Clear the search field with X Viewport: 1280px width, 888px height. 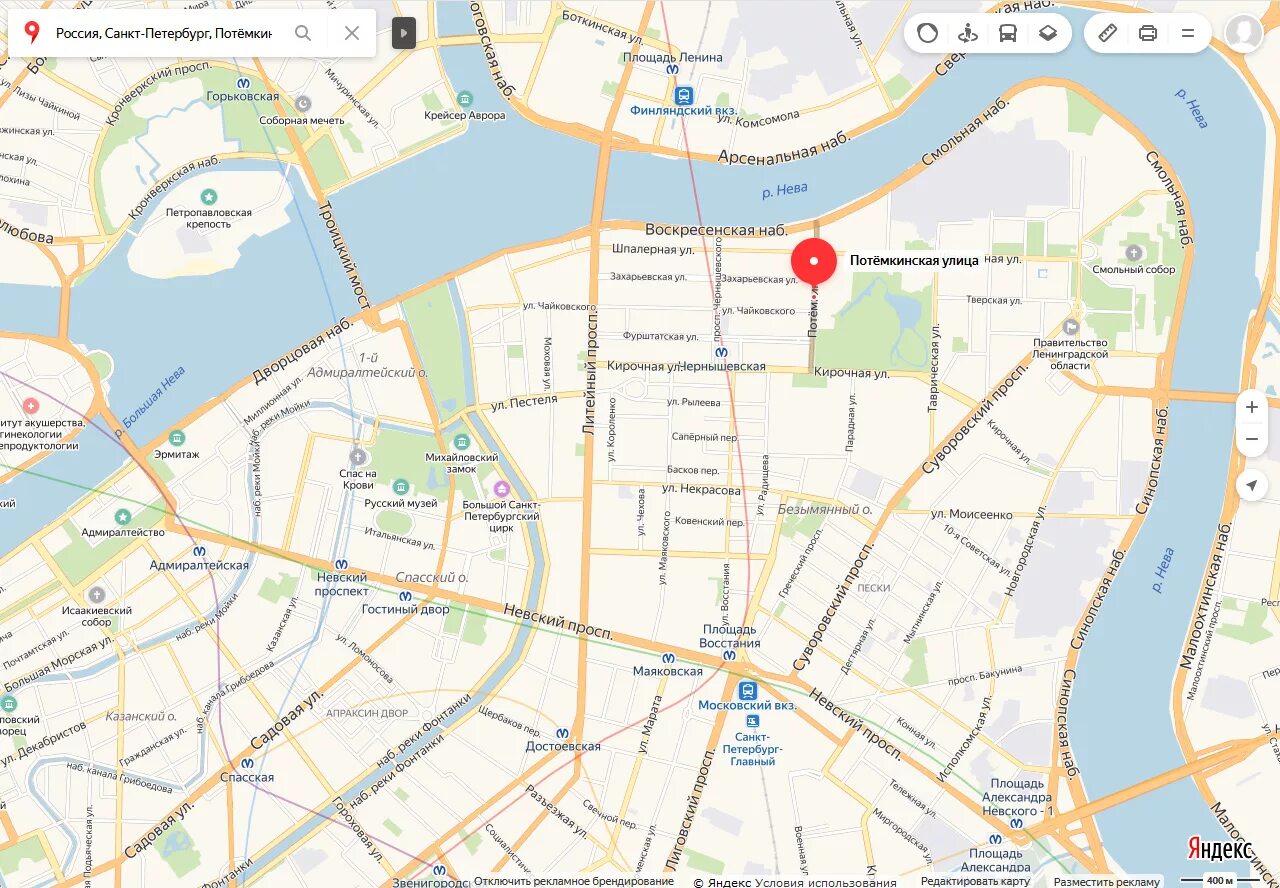click(352, 33)
